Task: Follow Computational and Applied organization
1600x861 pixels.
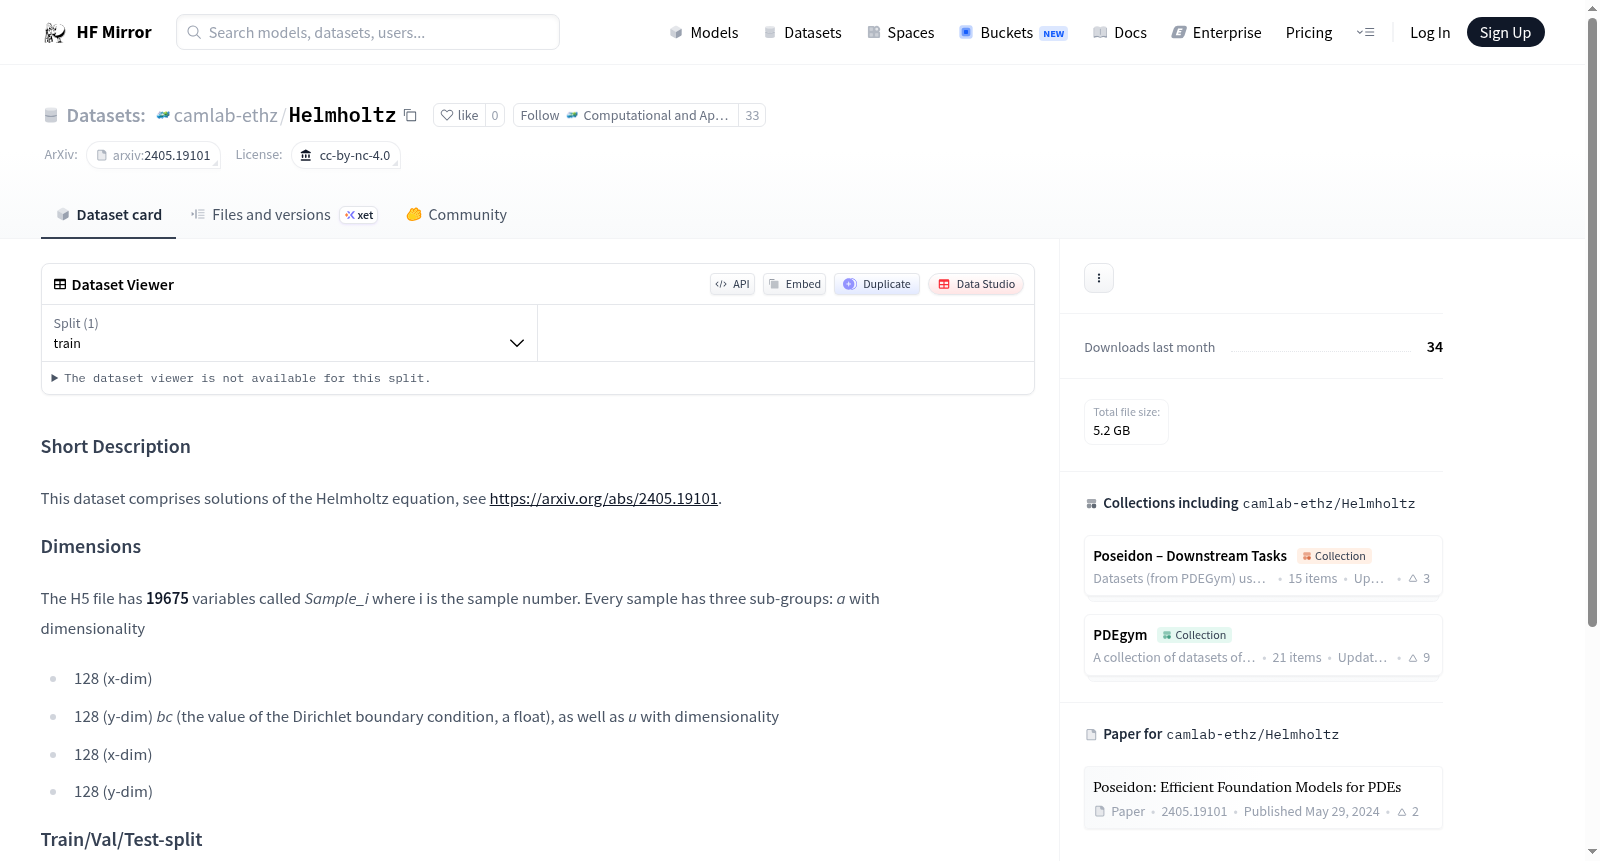Action: point(625,115)
